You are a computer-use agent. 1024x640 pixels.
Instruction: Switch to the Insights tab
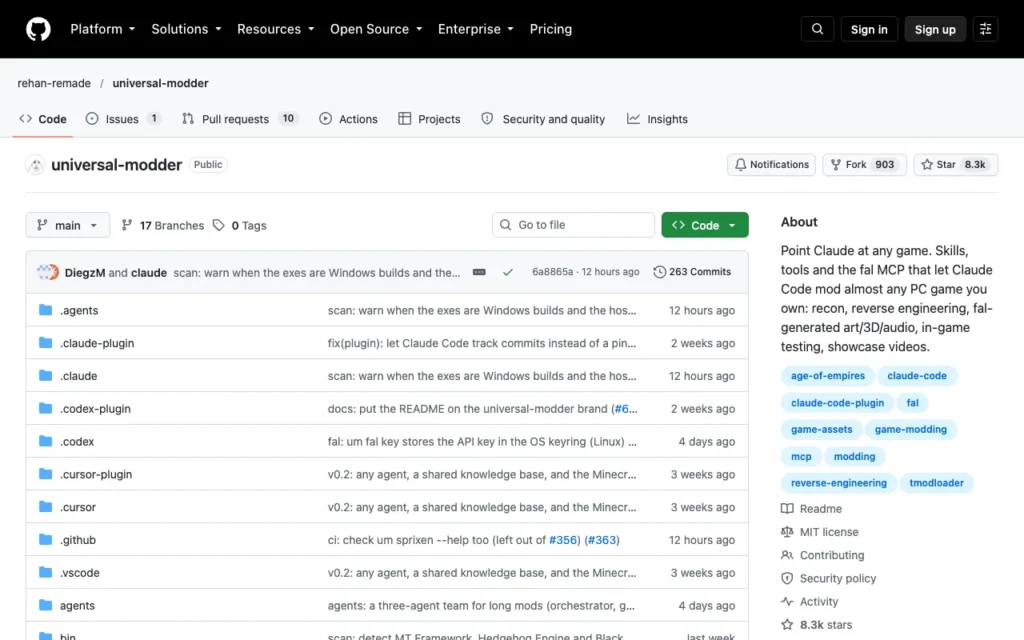(x=657, y=119)
